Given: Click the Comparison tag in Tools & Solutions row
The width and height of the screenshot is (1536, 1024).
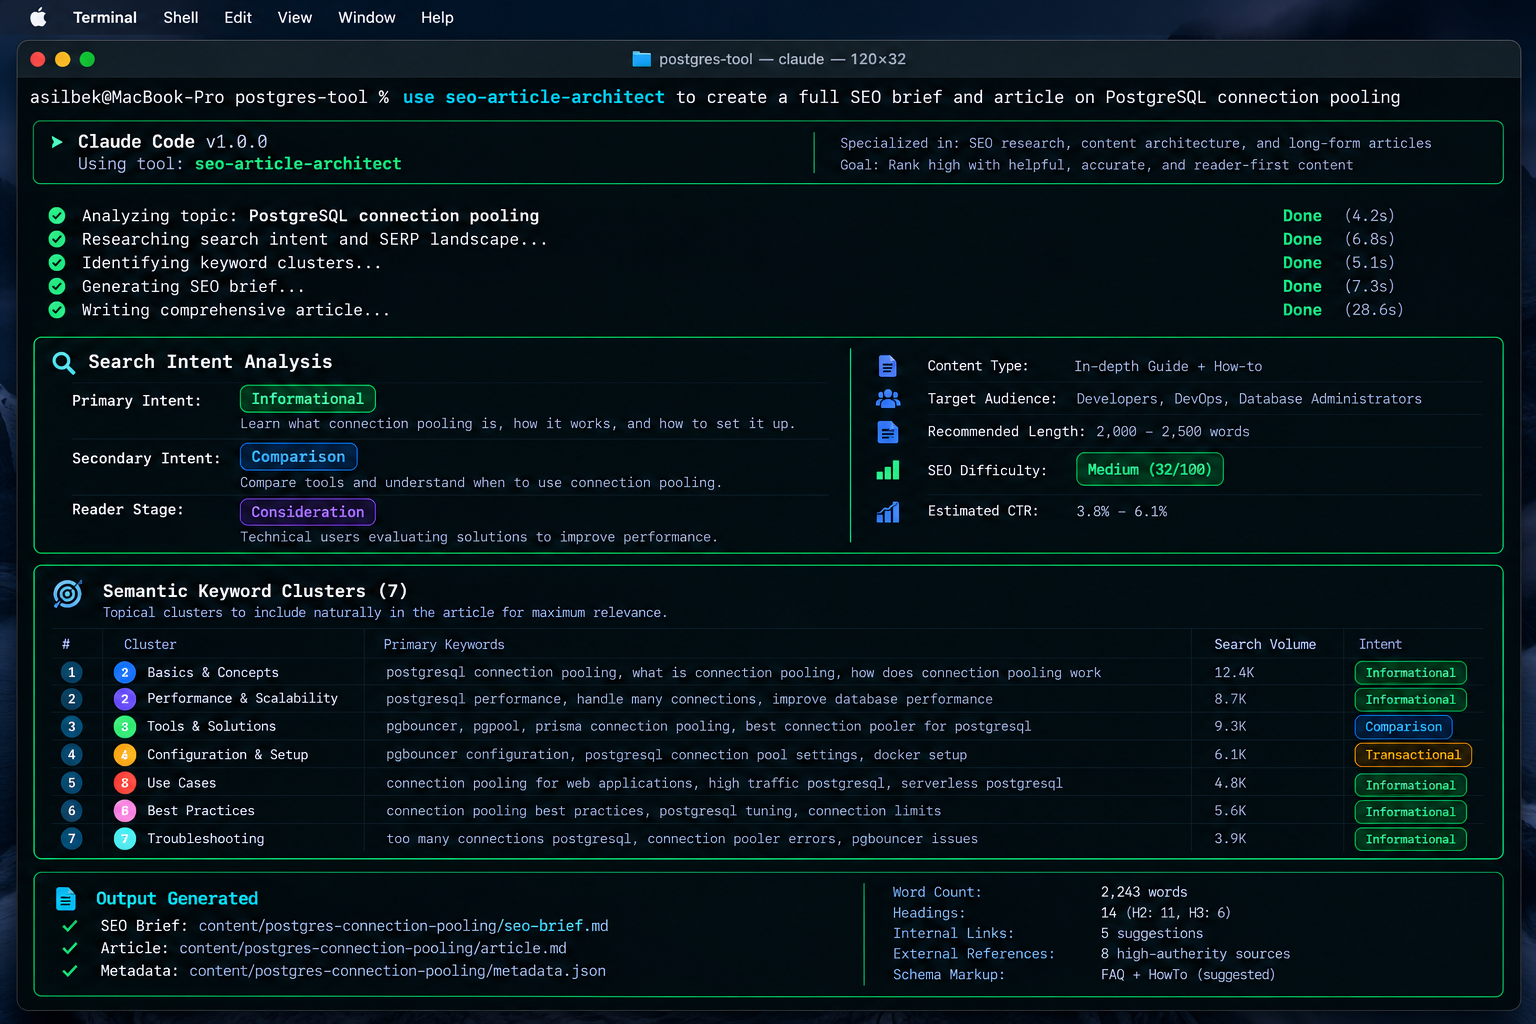Looking at the screenshot, I should pos(1404,727).
